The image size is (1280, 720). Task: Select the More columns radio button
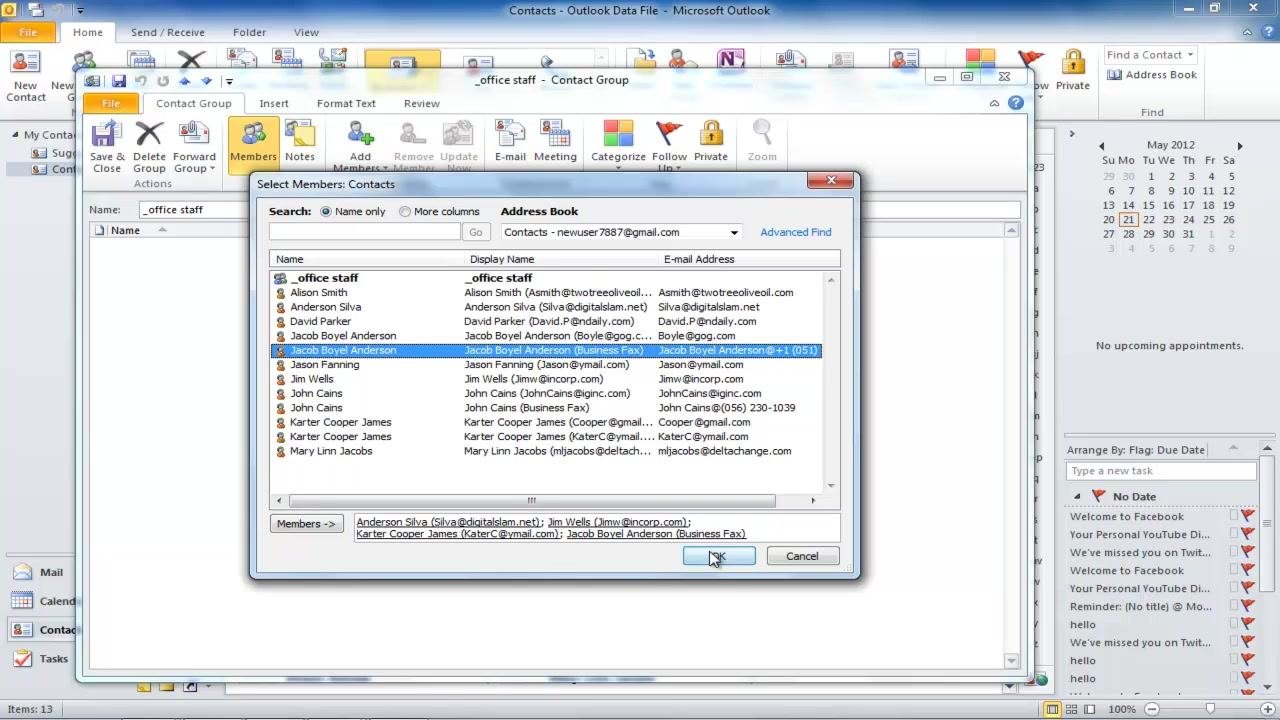(404, 212)
